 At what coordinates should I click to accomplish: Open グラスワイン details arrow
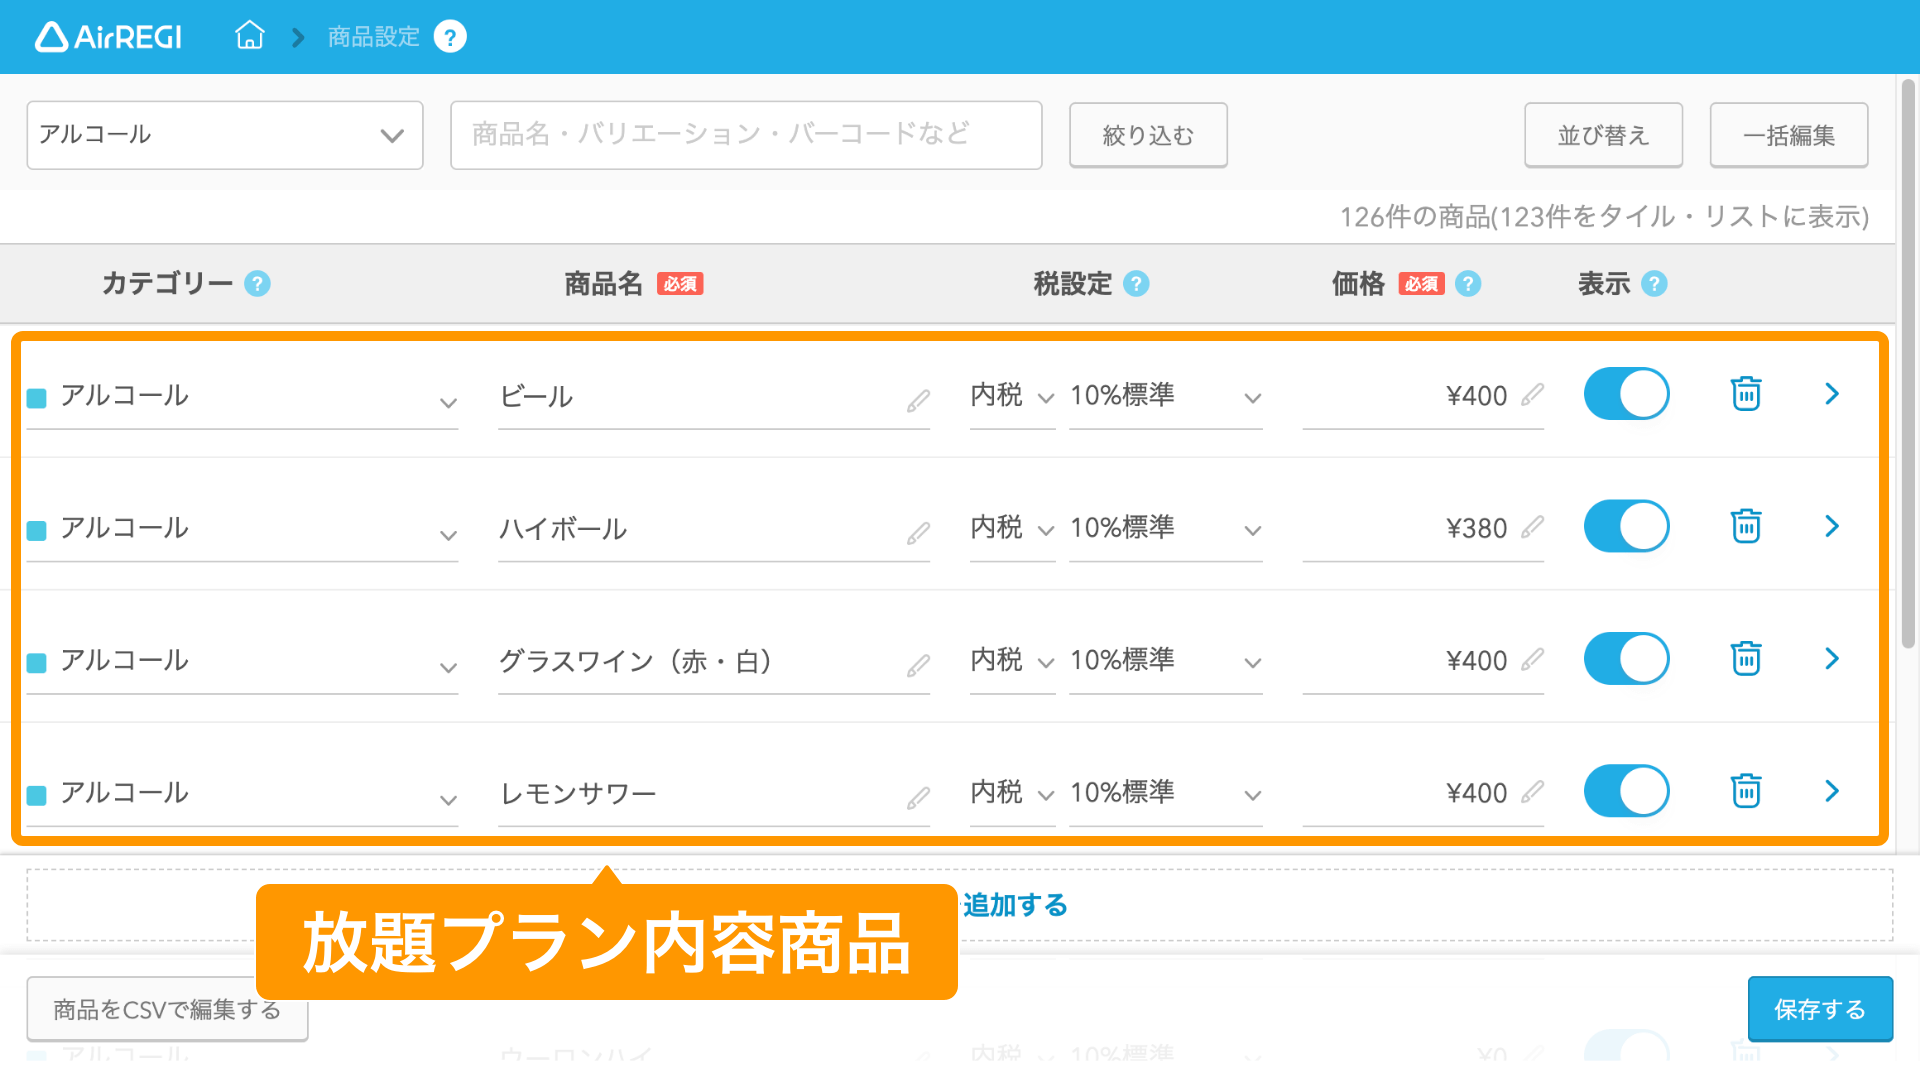pyautogui.click(x=1832, y=659)
